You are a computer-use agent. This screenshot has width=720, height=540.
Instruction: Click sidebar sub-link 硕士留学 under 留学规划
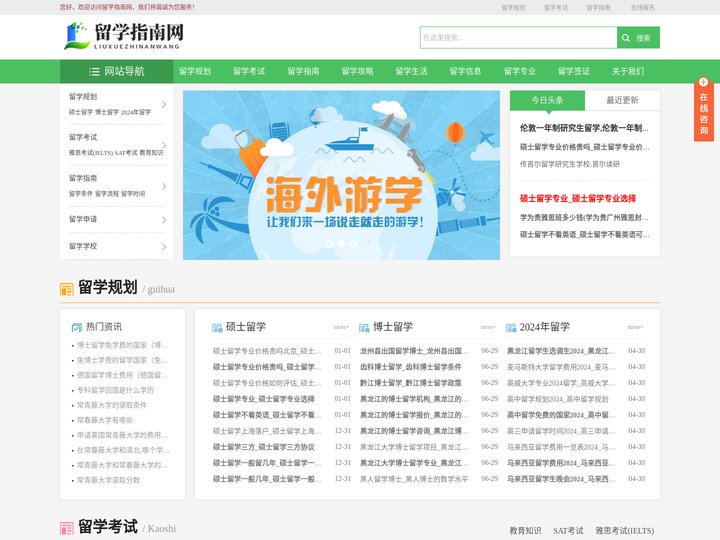point(81,112)
